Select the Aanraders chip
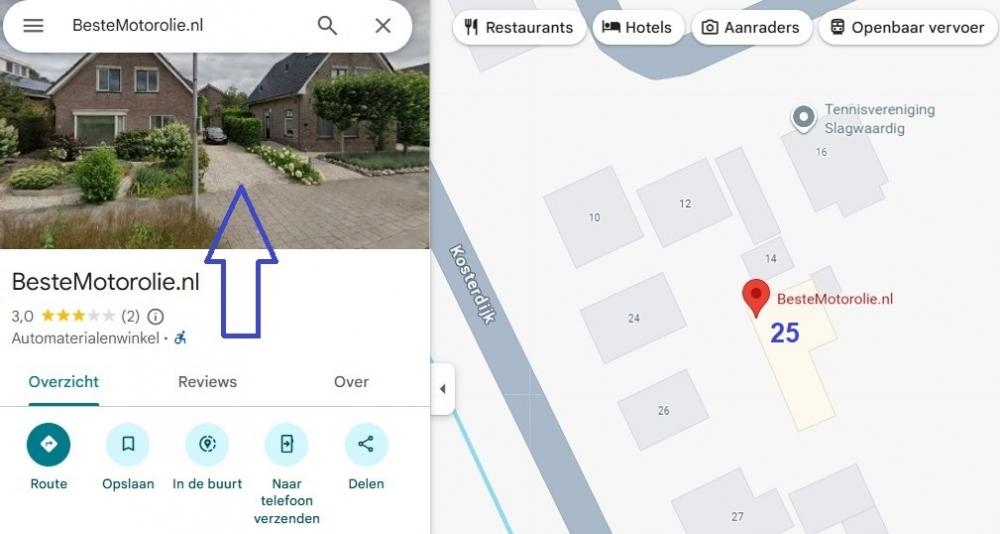Image resolution: width=1000 pixels, height=534 pixels. pos(751,27)
